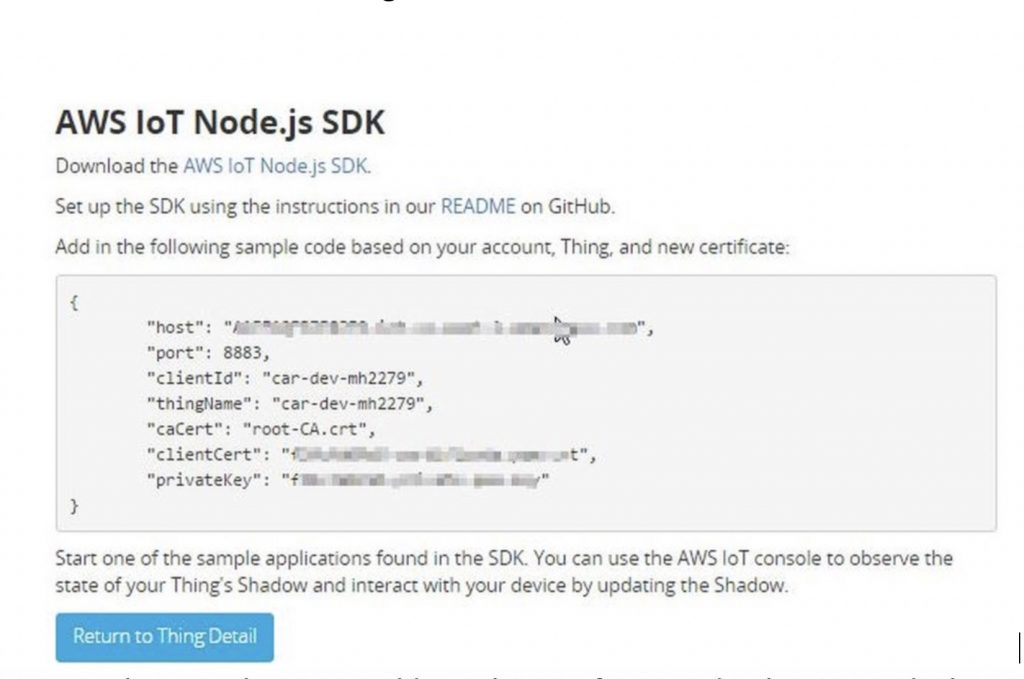Screen dimensions: 1024x679
Task: Click the blurred clientCert value
Action: pos(434,455)
